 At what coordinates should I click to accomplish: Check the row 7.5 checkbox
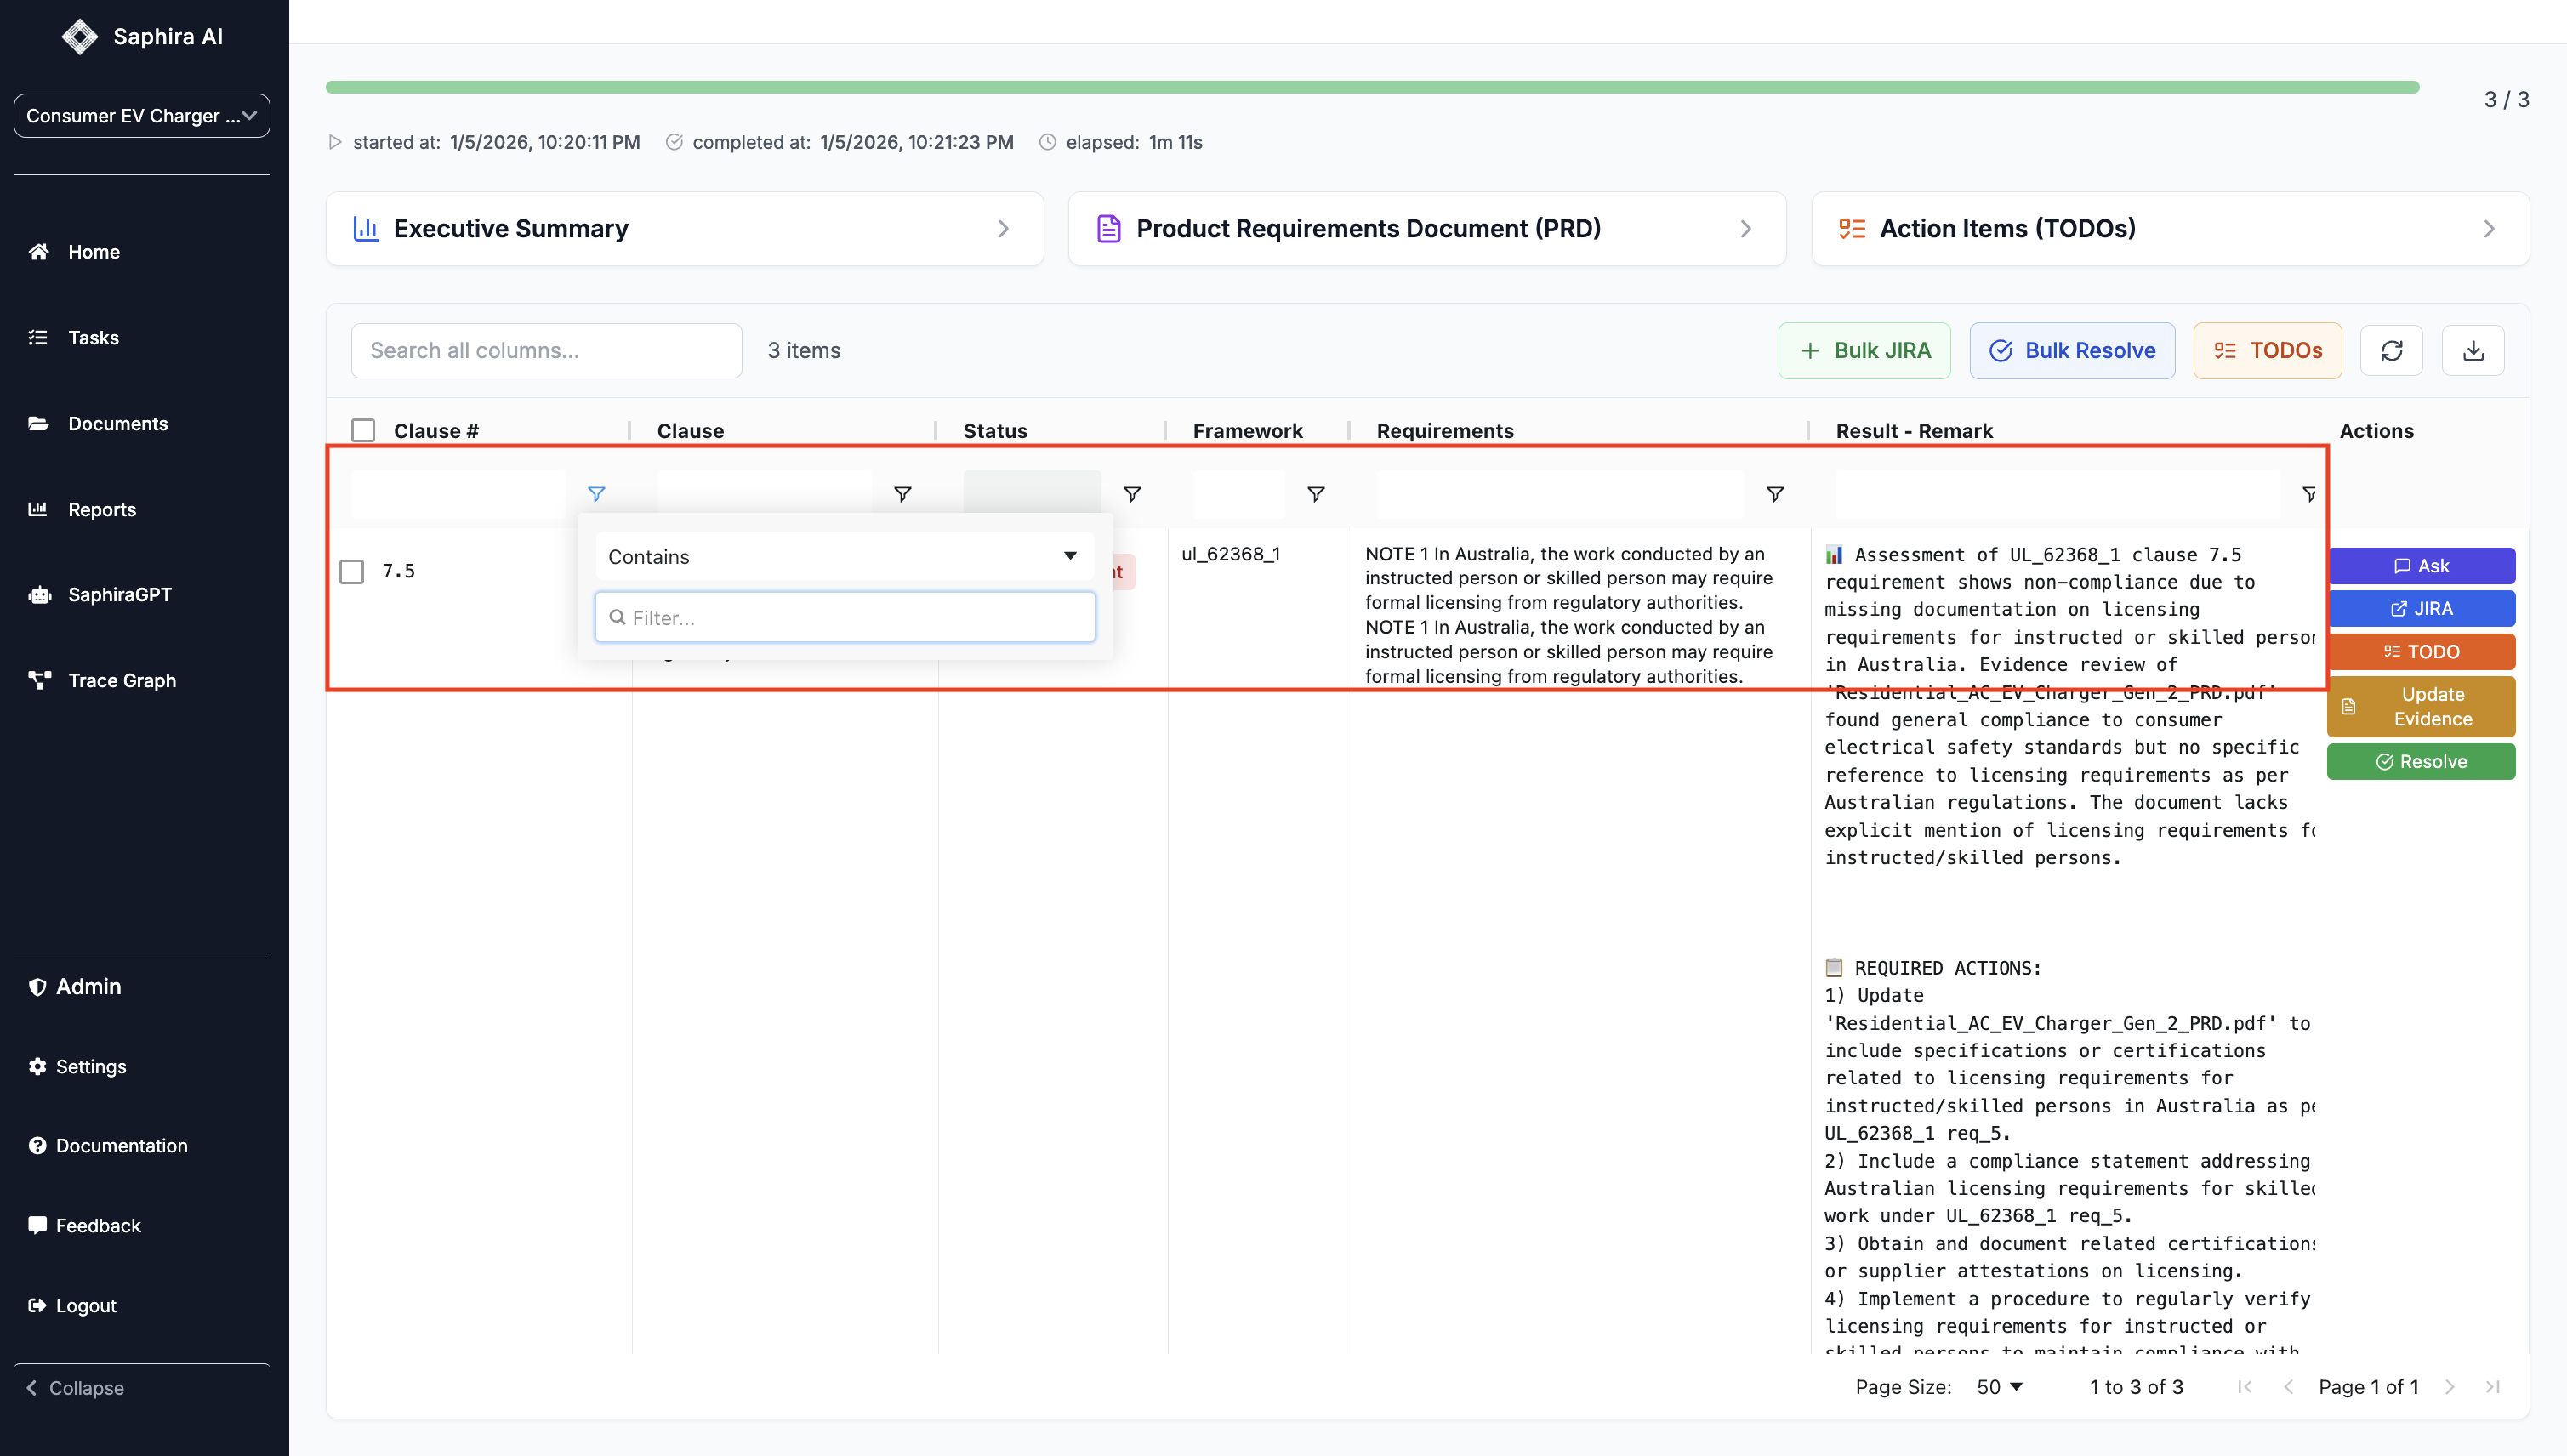[x=352, y=571]
